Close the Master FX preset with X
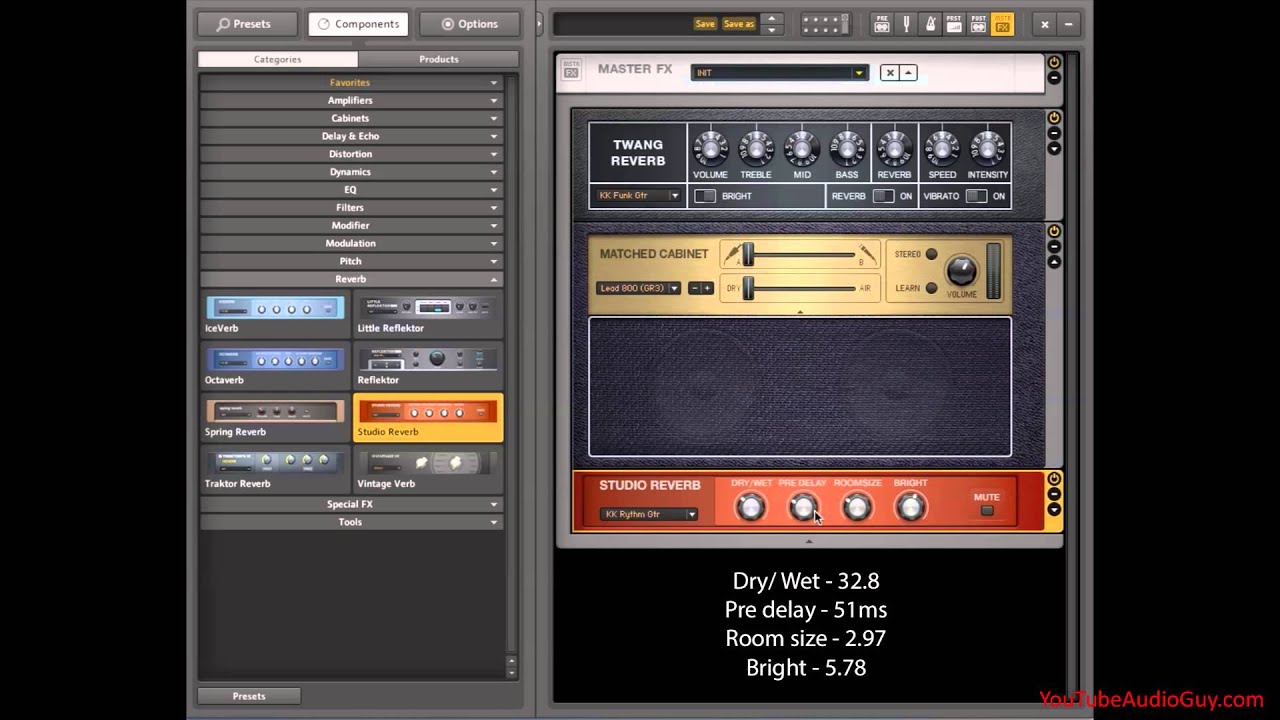This screenshot has height=720, width=1280. point(890,73)
